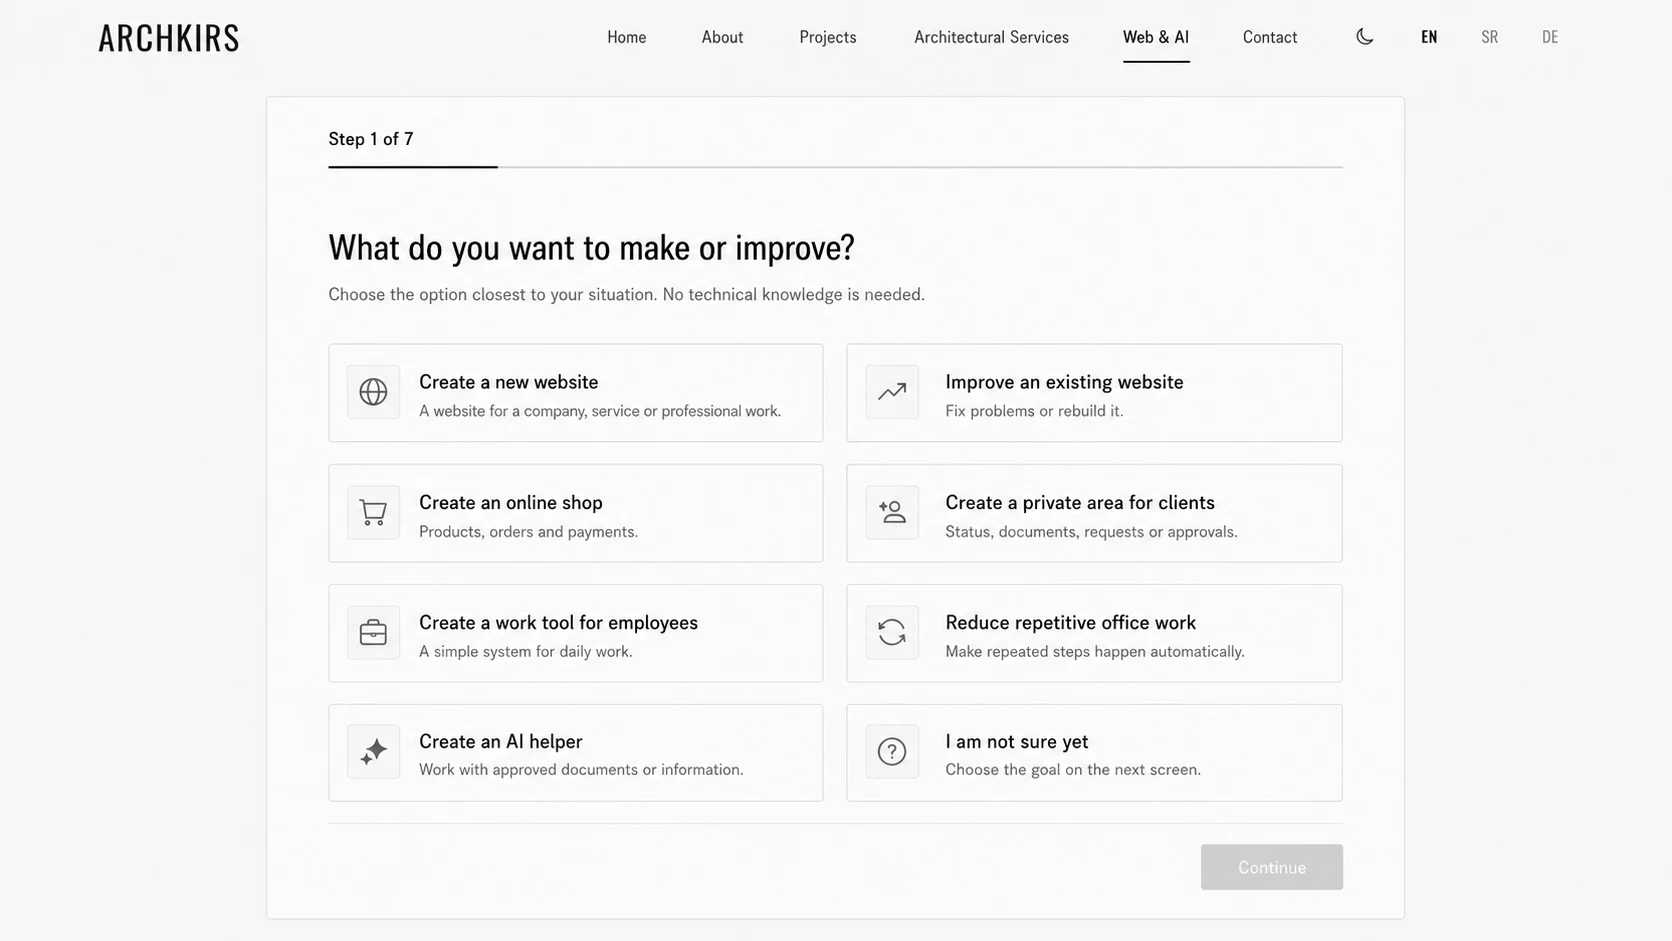The height and width of the screenshot is (941, 1672).
Task: Click 'Work with approved documents or information.' text
Action: click(581, 770)
